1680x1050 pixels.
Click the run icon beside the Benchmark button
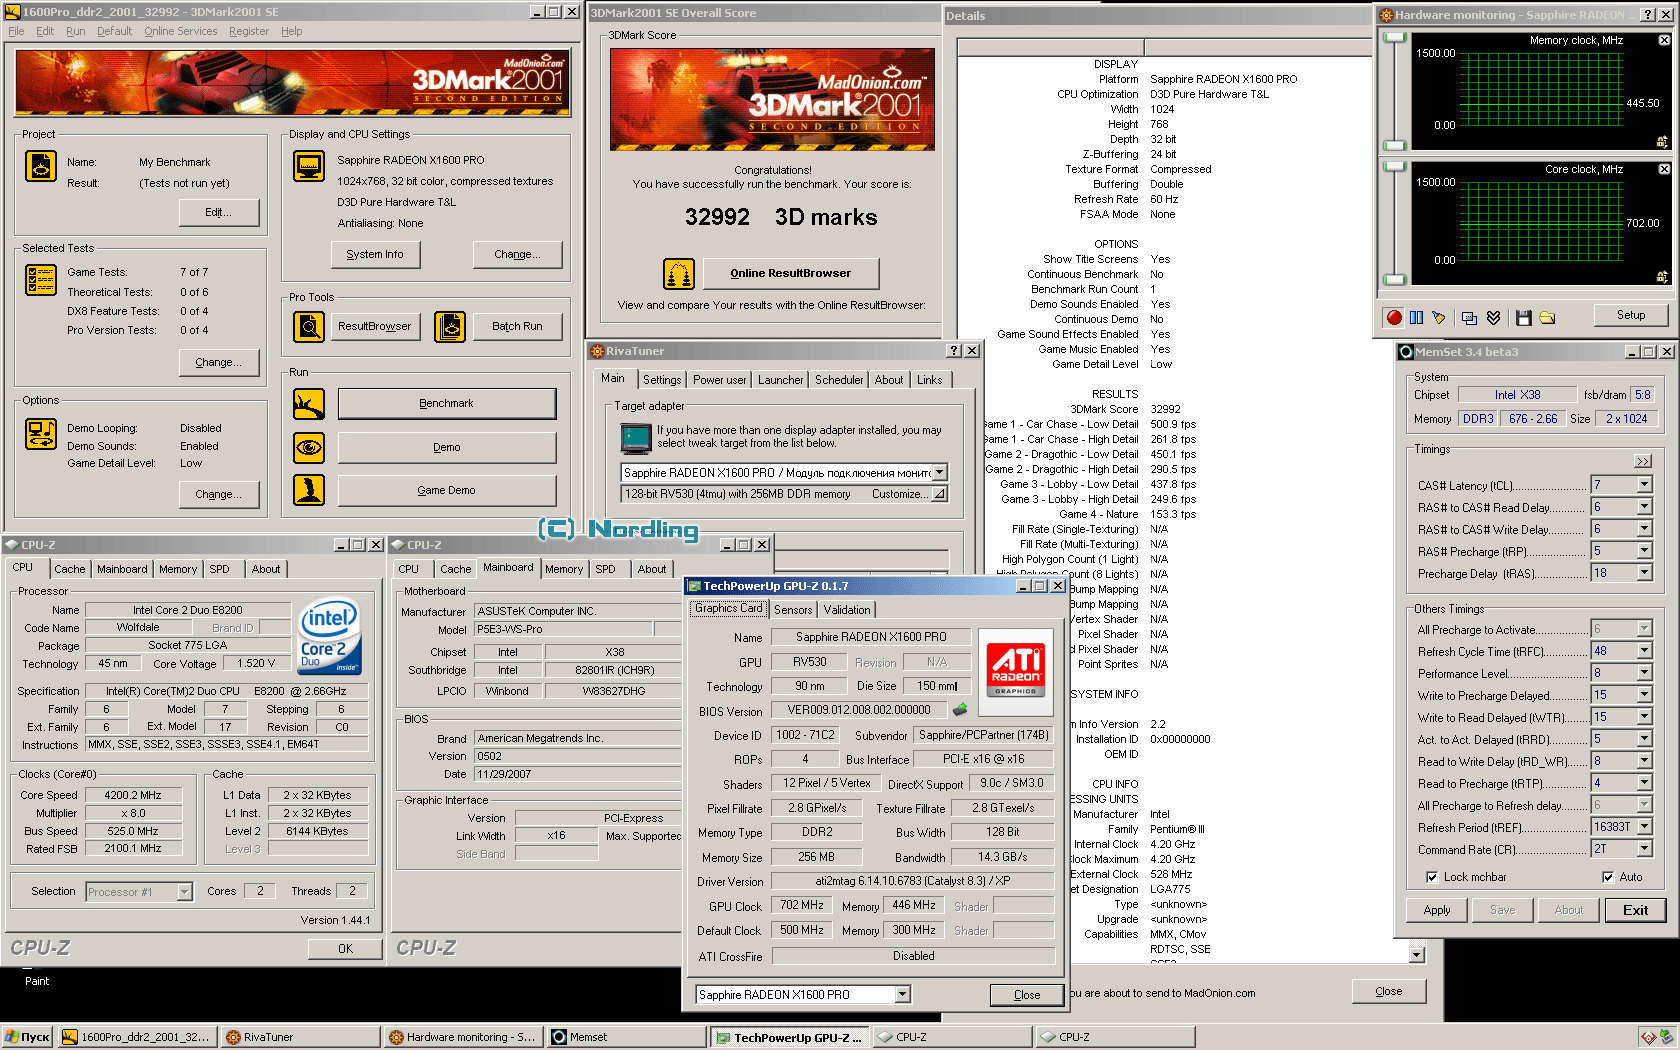pyautogui.click(x=309, y=404)
